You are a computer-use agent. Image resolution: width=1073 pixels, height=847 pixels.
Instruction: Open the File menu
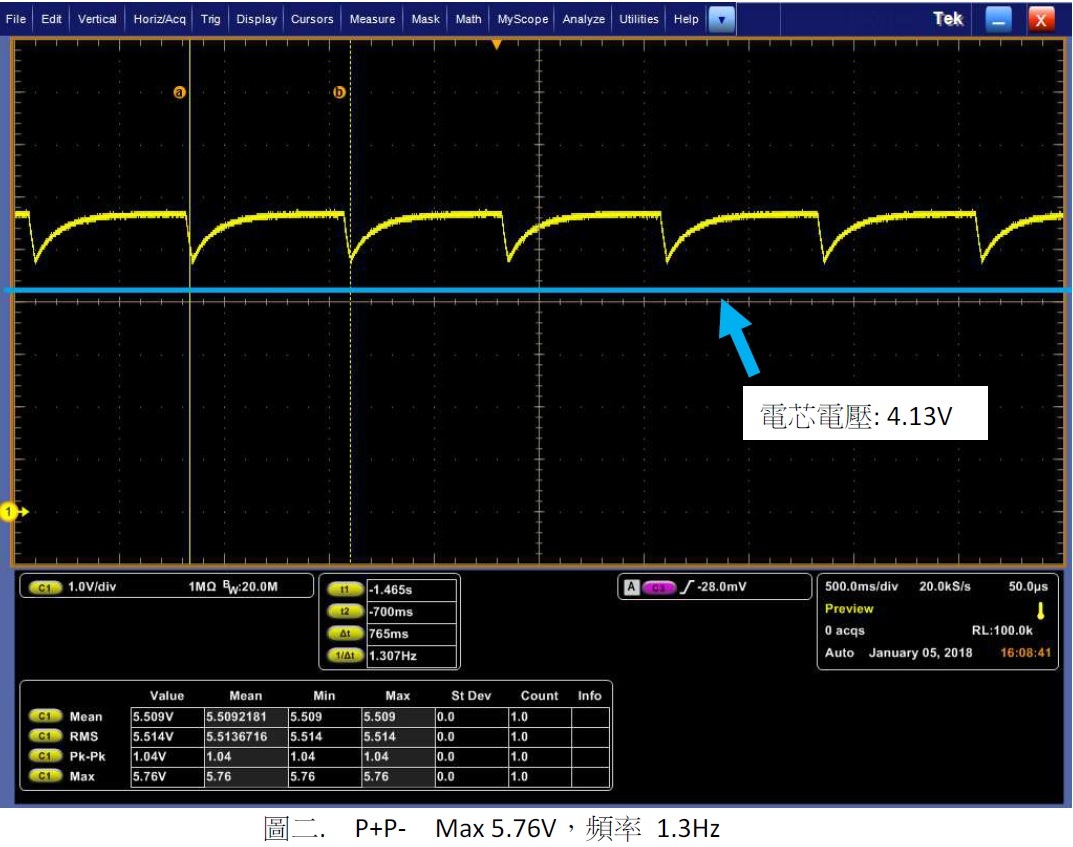coord(16,19)
